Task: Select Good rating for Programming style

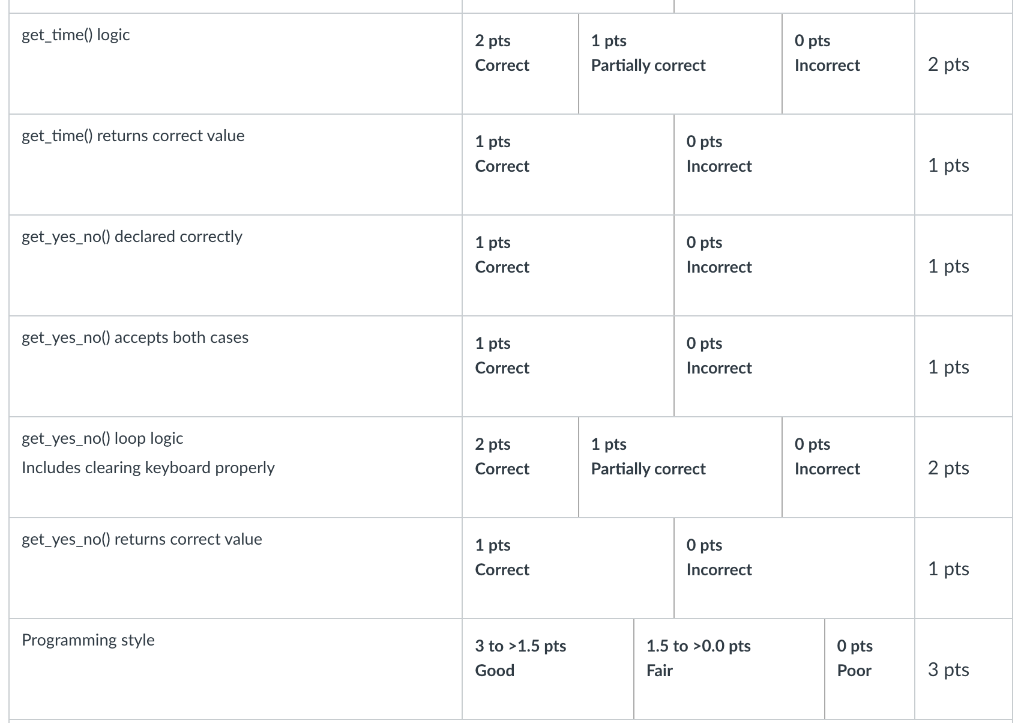Action: click(520, 659)
